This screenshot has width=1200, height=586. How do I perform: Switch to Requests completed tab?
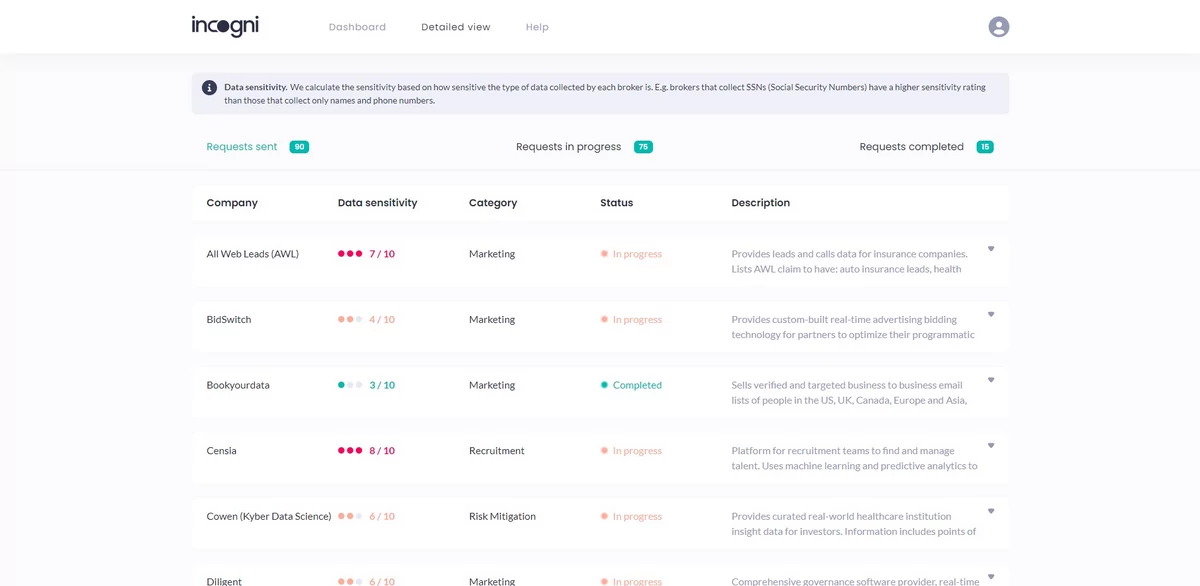coord(911,147)
